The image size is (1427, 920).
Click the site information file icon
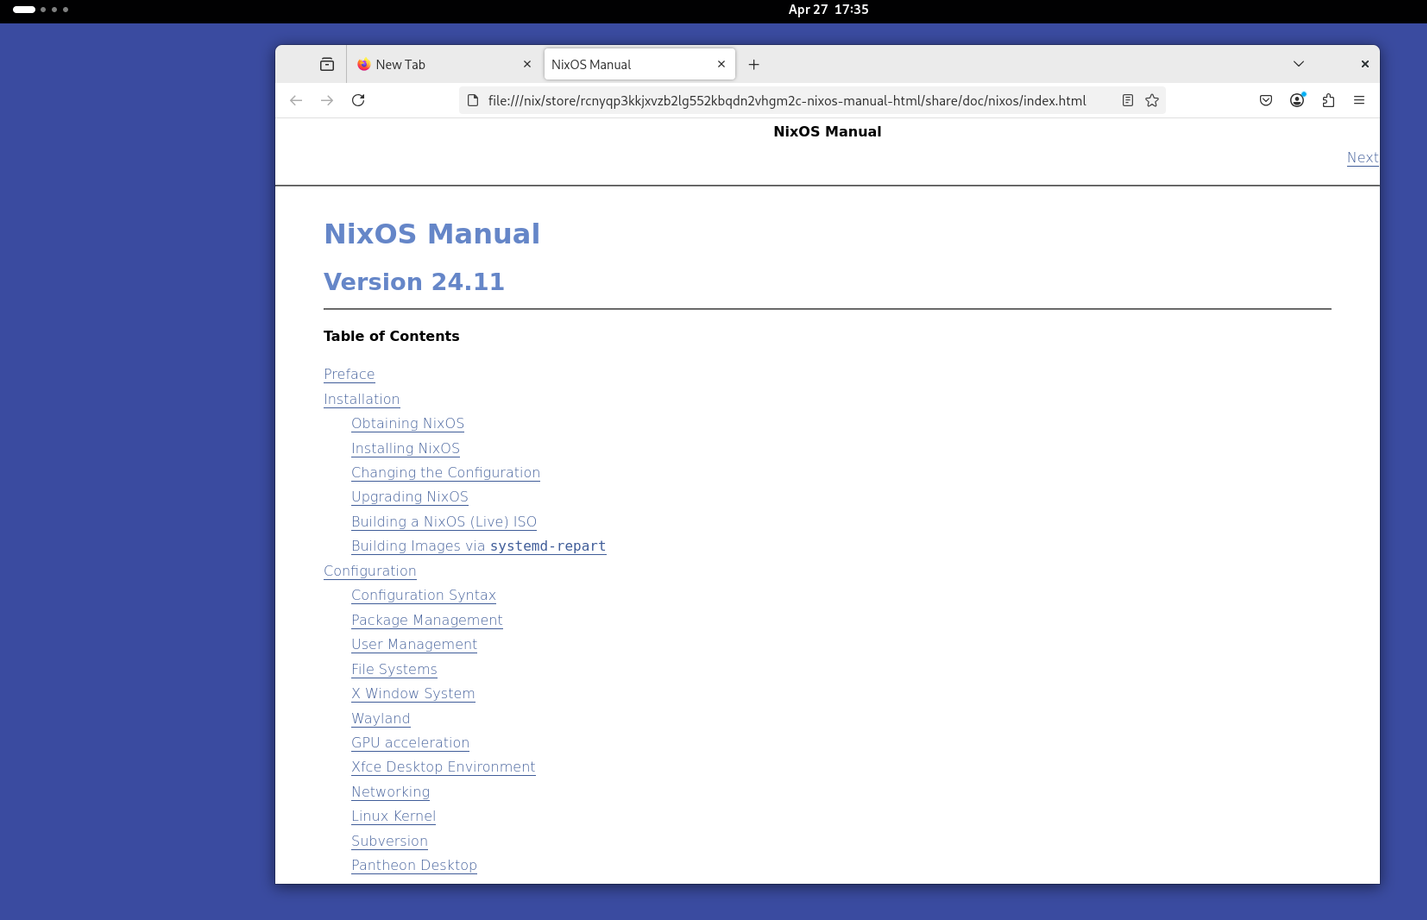(473, 100)
